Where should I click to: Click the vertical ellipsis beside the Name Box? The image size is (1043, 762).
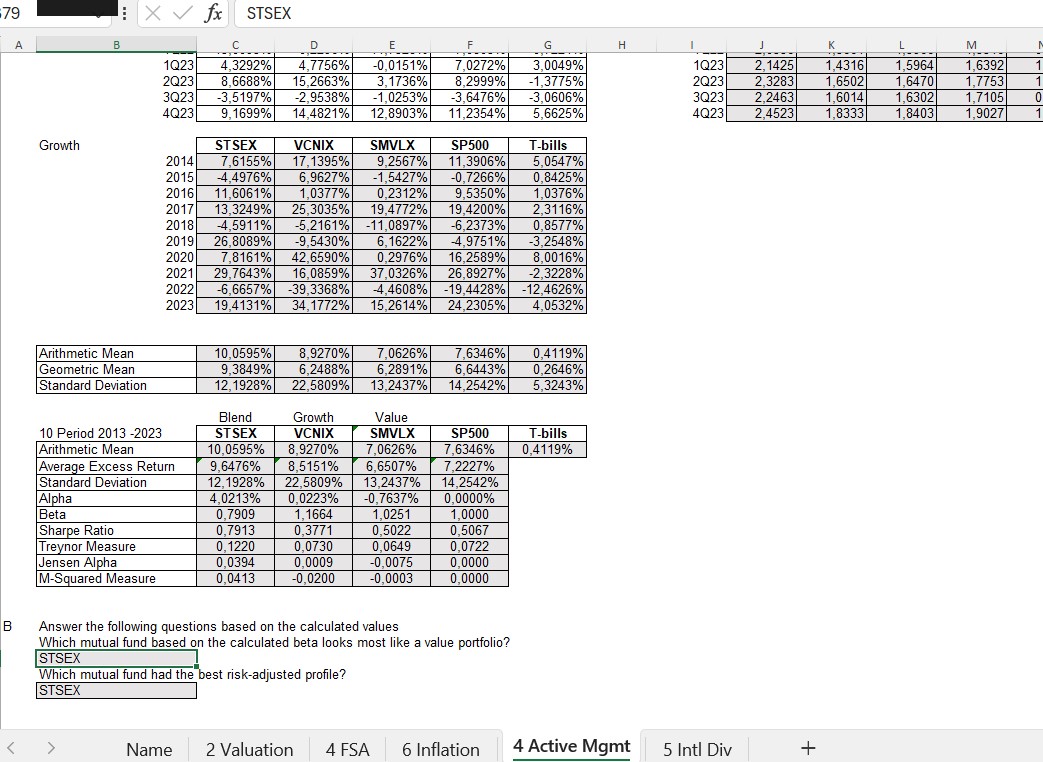click(123, 11)
